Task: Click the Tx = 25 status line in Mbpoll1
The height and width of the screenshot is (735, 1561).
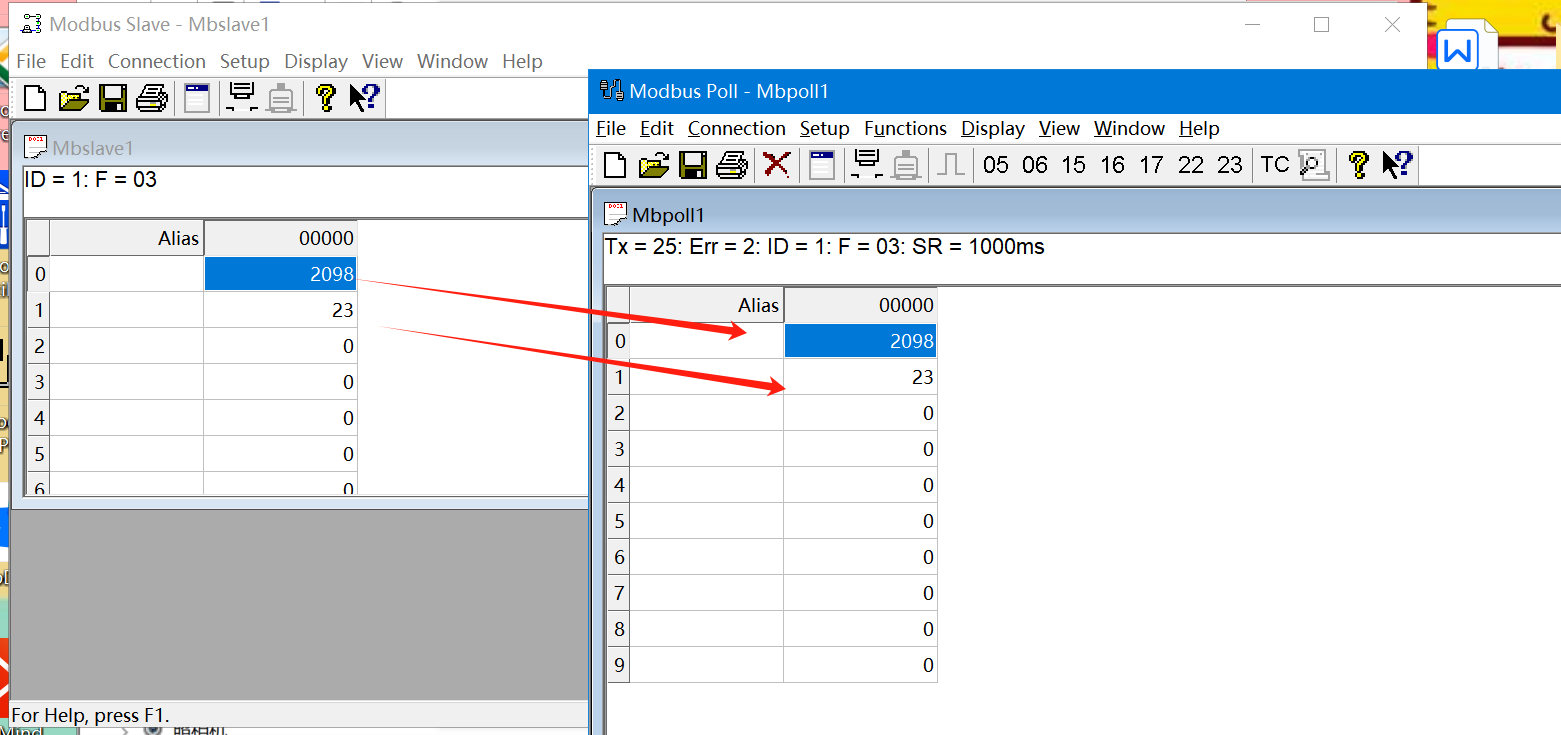Action: tap(825, 246)
